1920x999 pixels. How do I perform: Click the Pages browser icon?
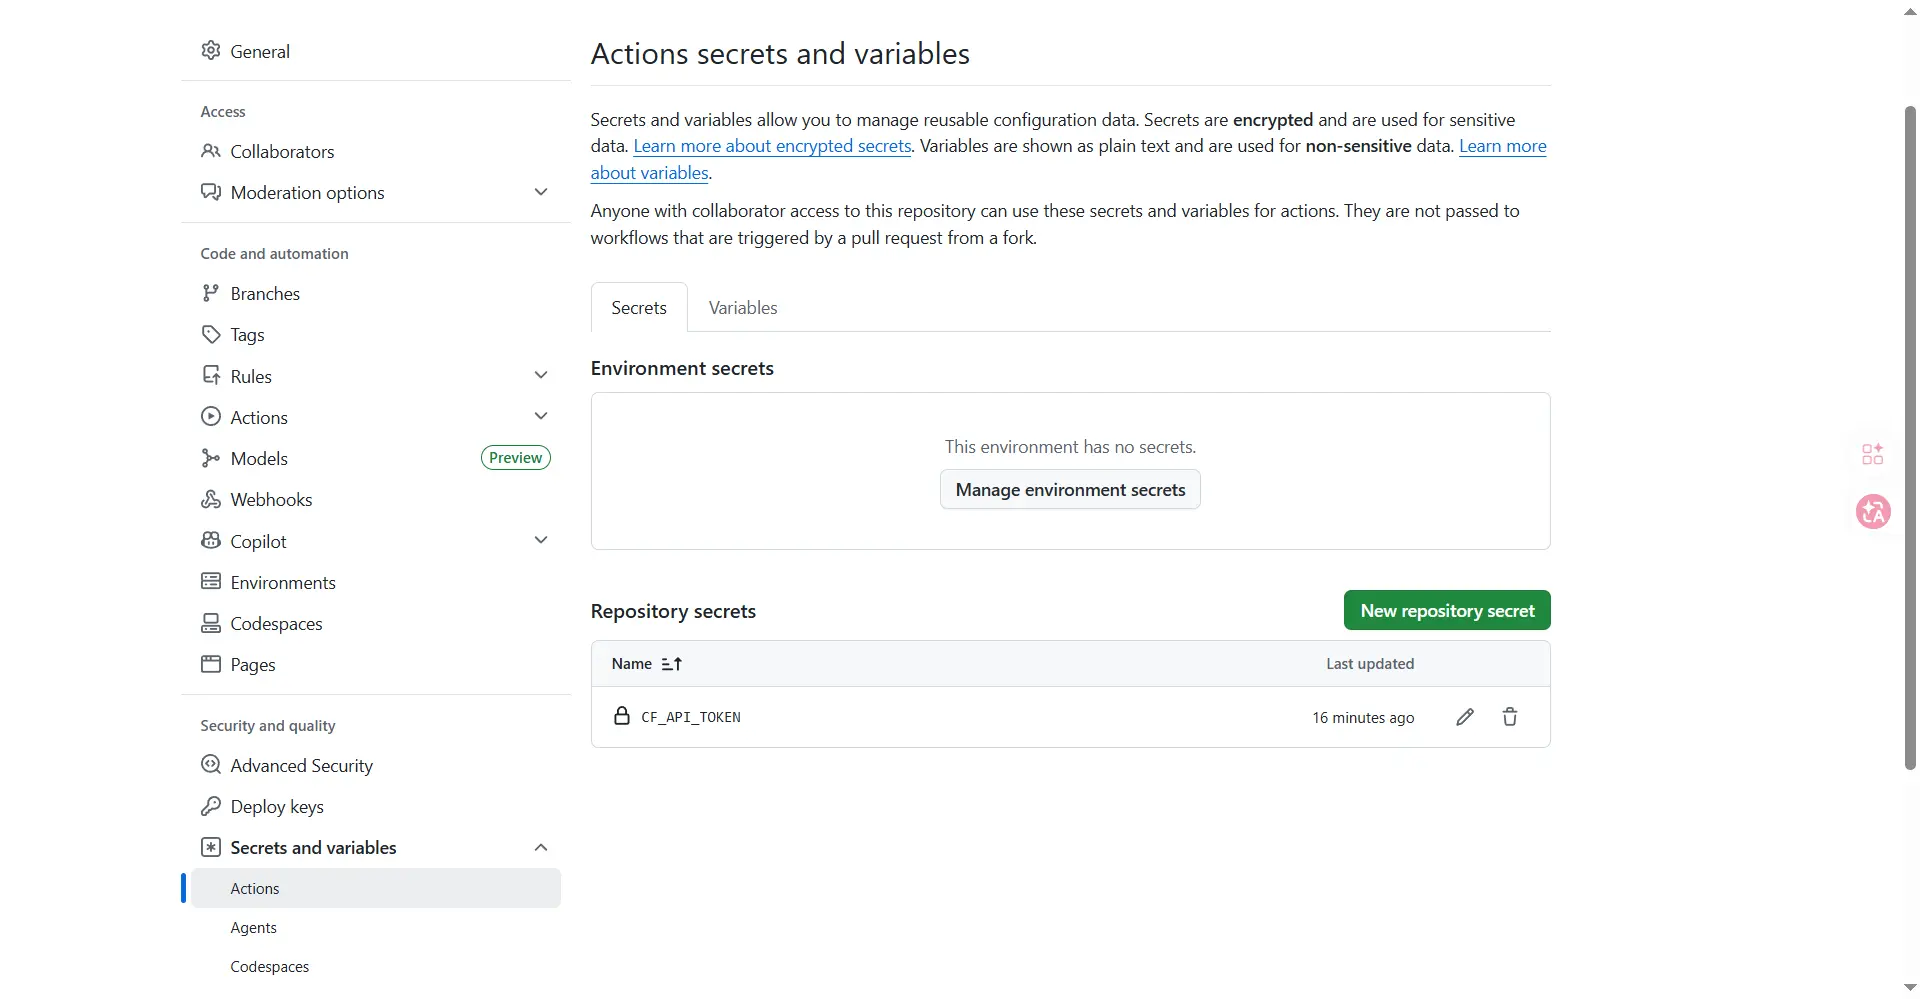pyautogui.click(x=210, y=664)
